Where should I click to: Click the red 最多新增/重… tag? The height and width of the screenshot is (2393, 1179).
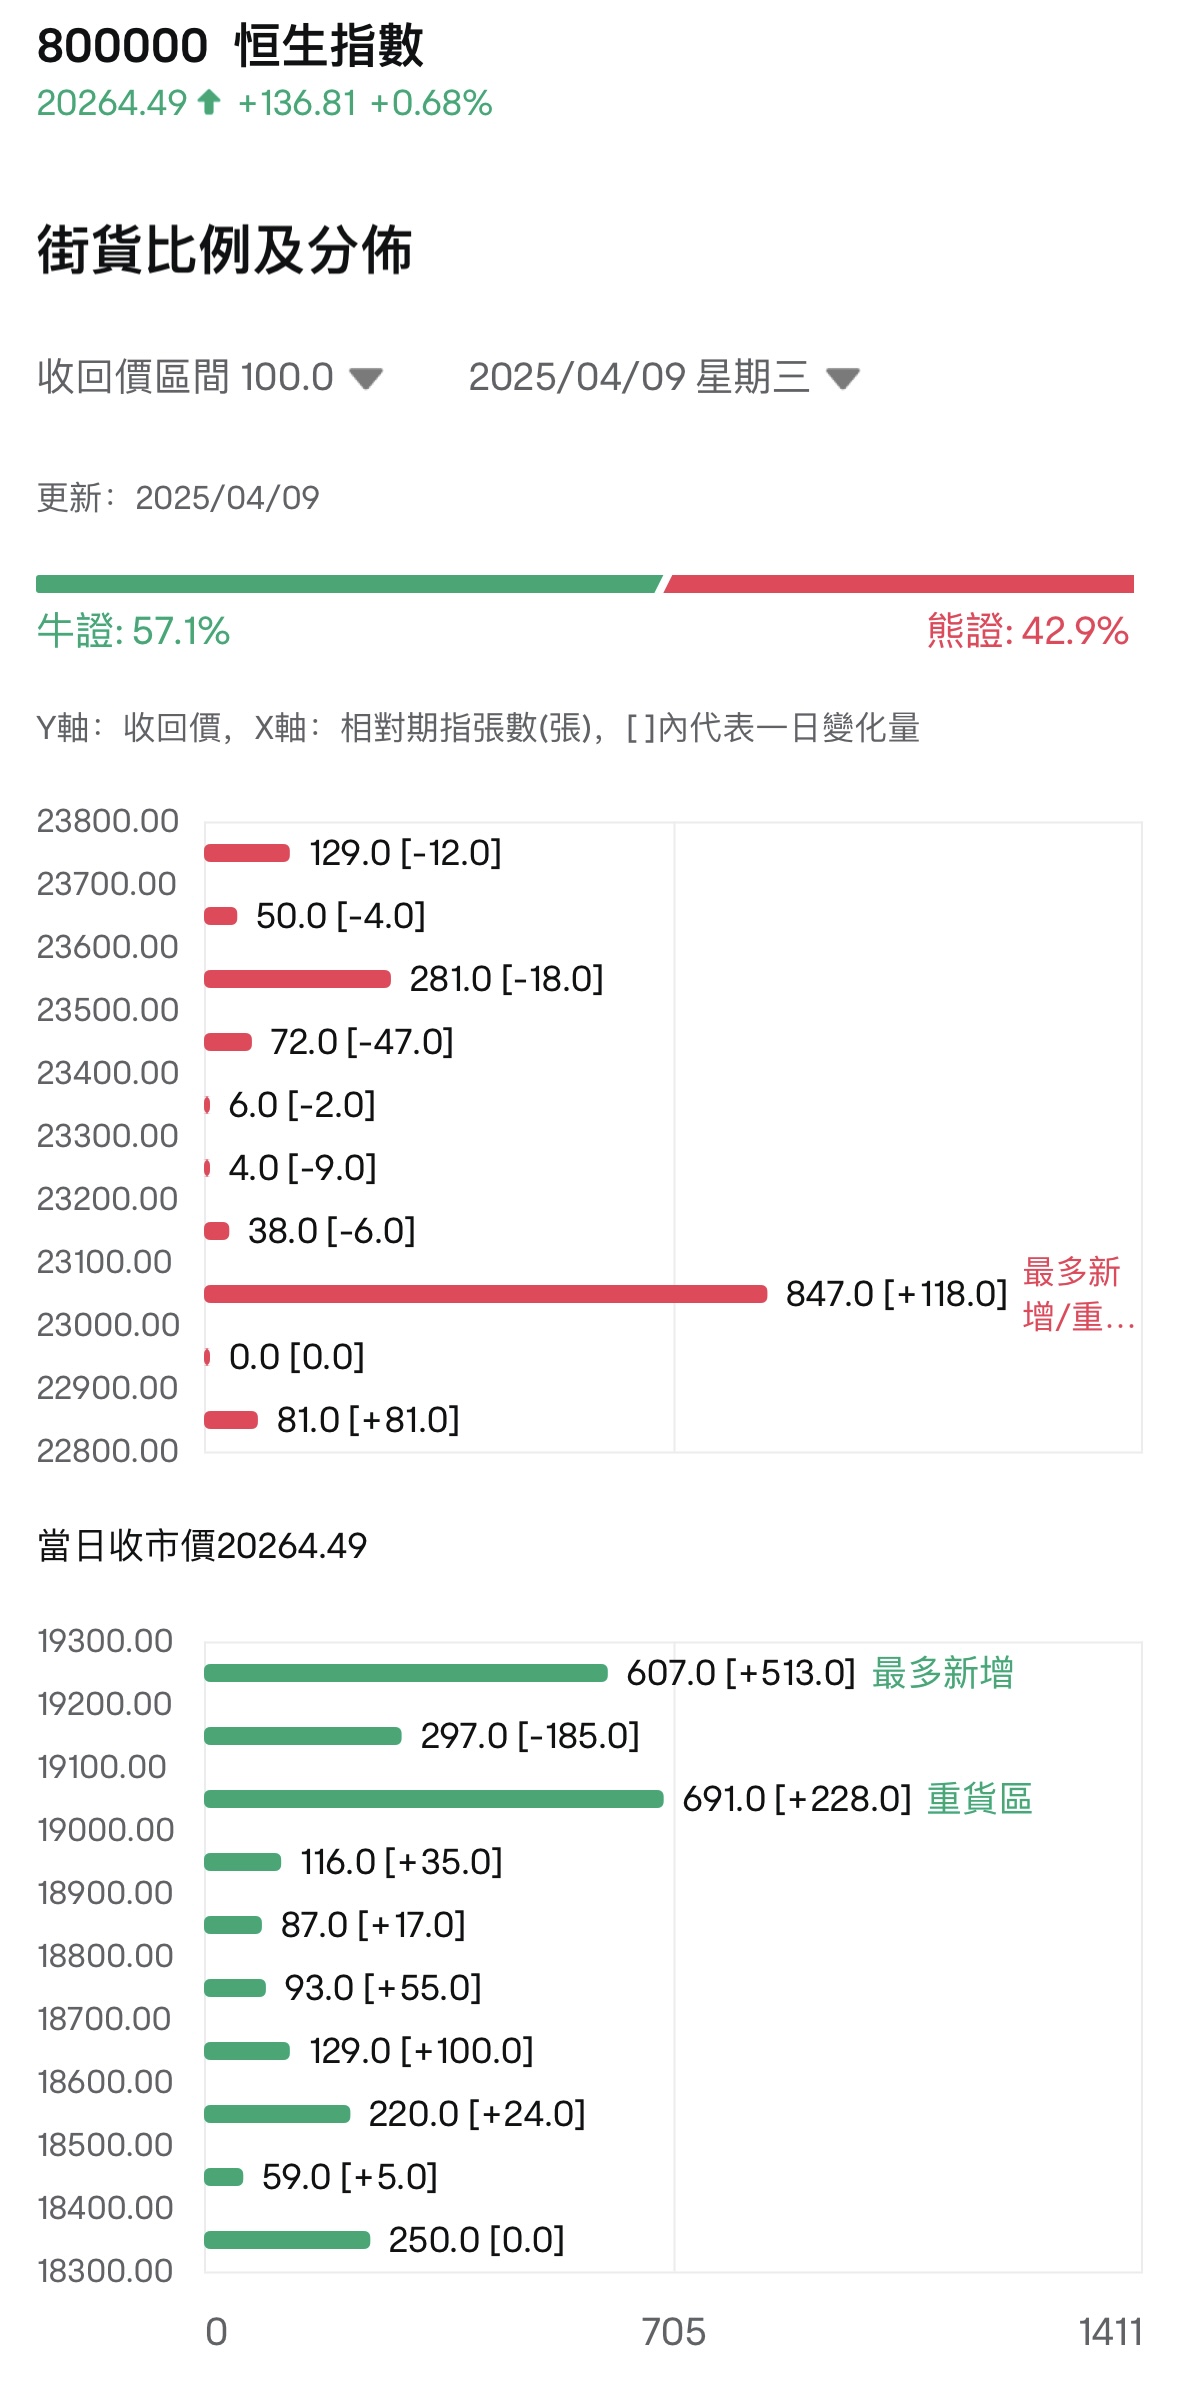click(1078, 1294)
